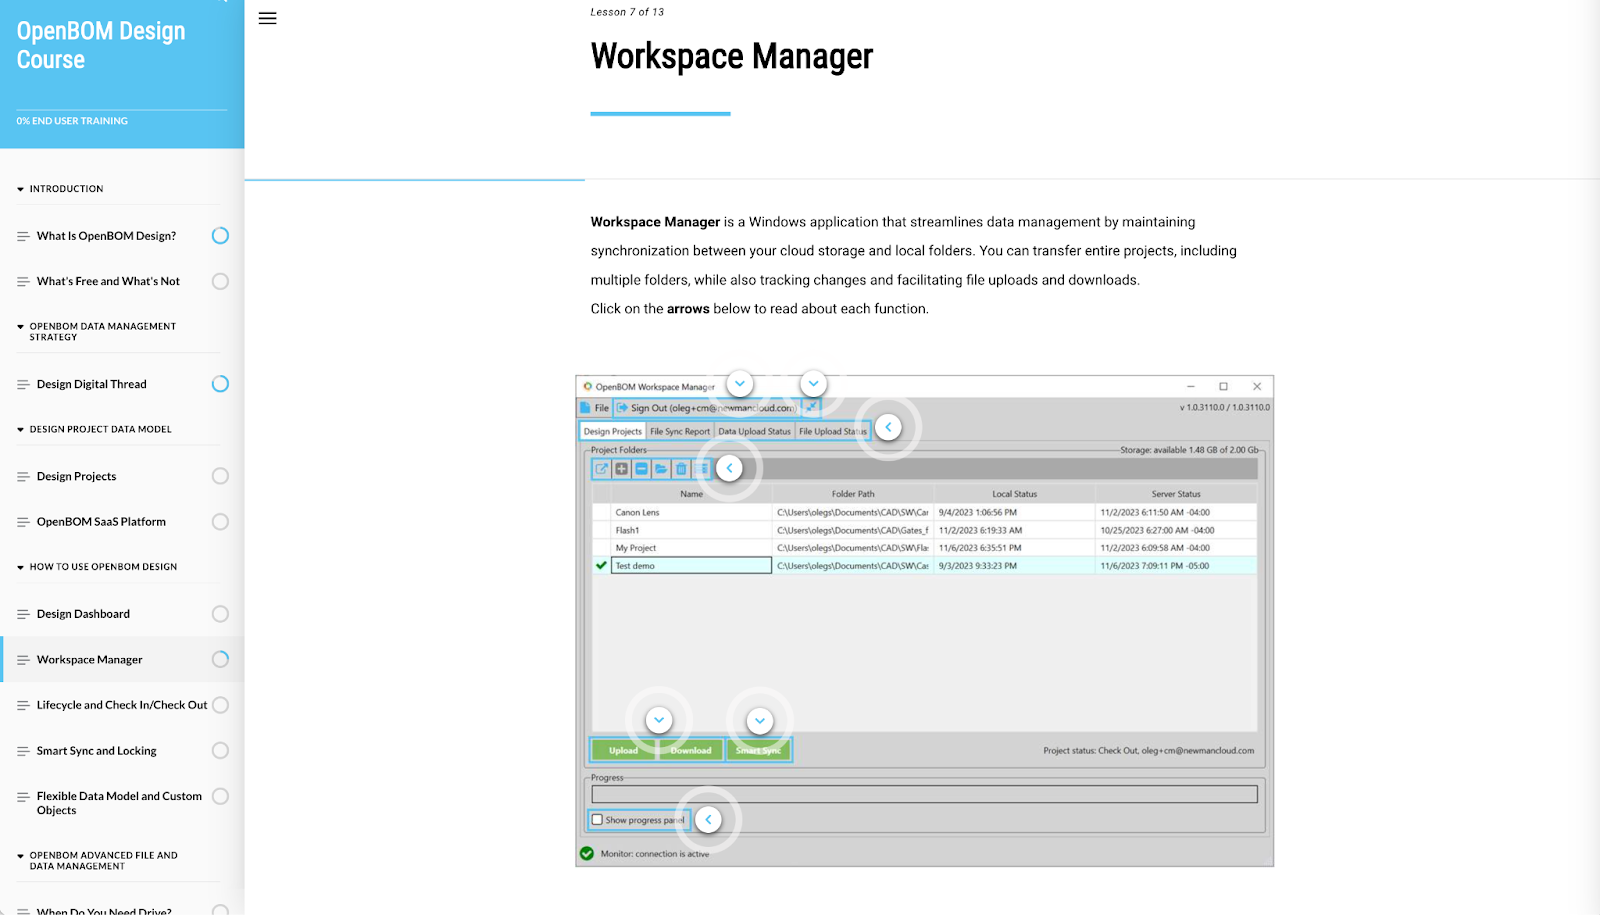Collapse OPENBOM ADVANCED FILE AND DATA MANAGEMENT section
Image resolution: width=1600 pixels, height=915 pixels.
click(97, 861)
